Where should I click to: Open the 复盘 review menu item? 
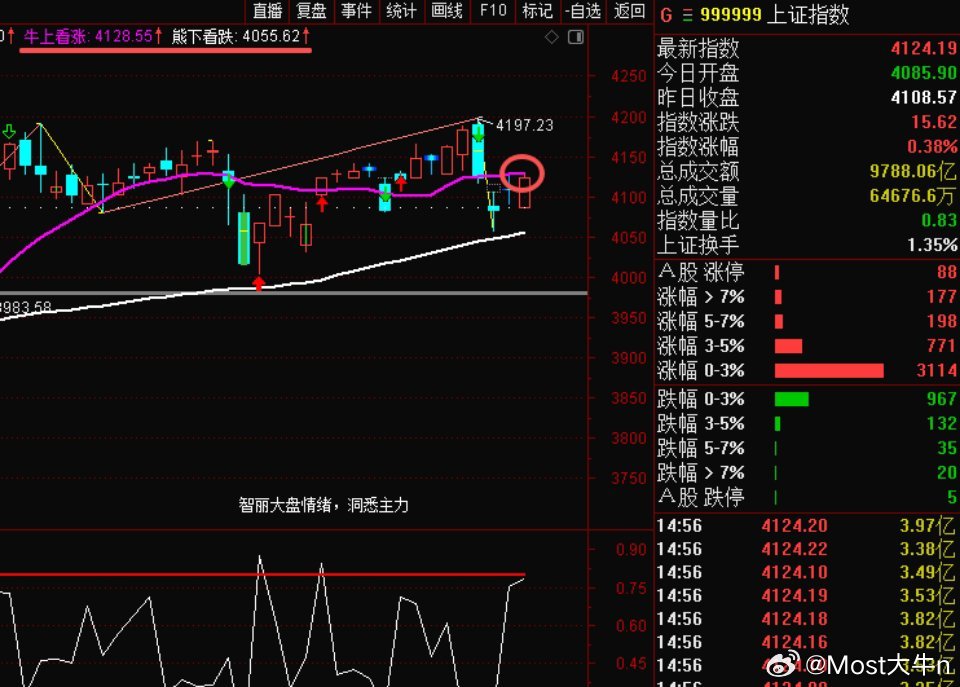coord(311,11)
